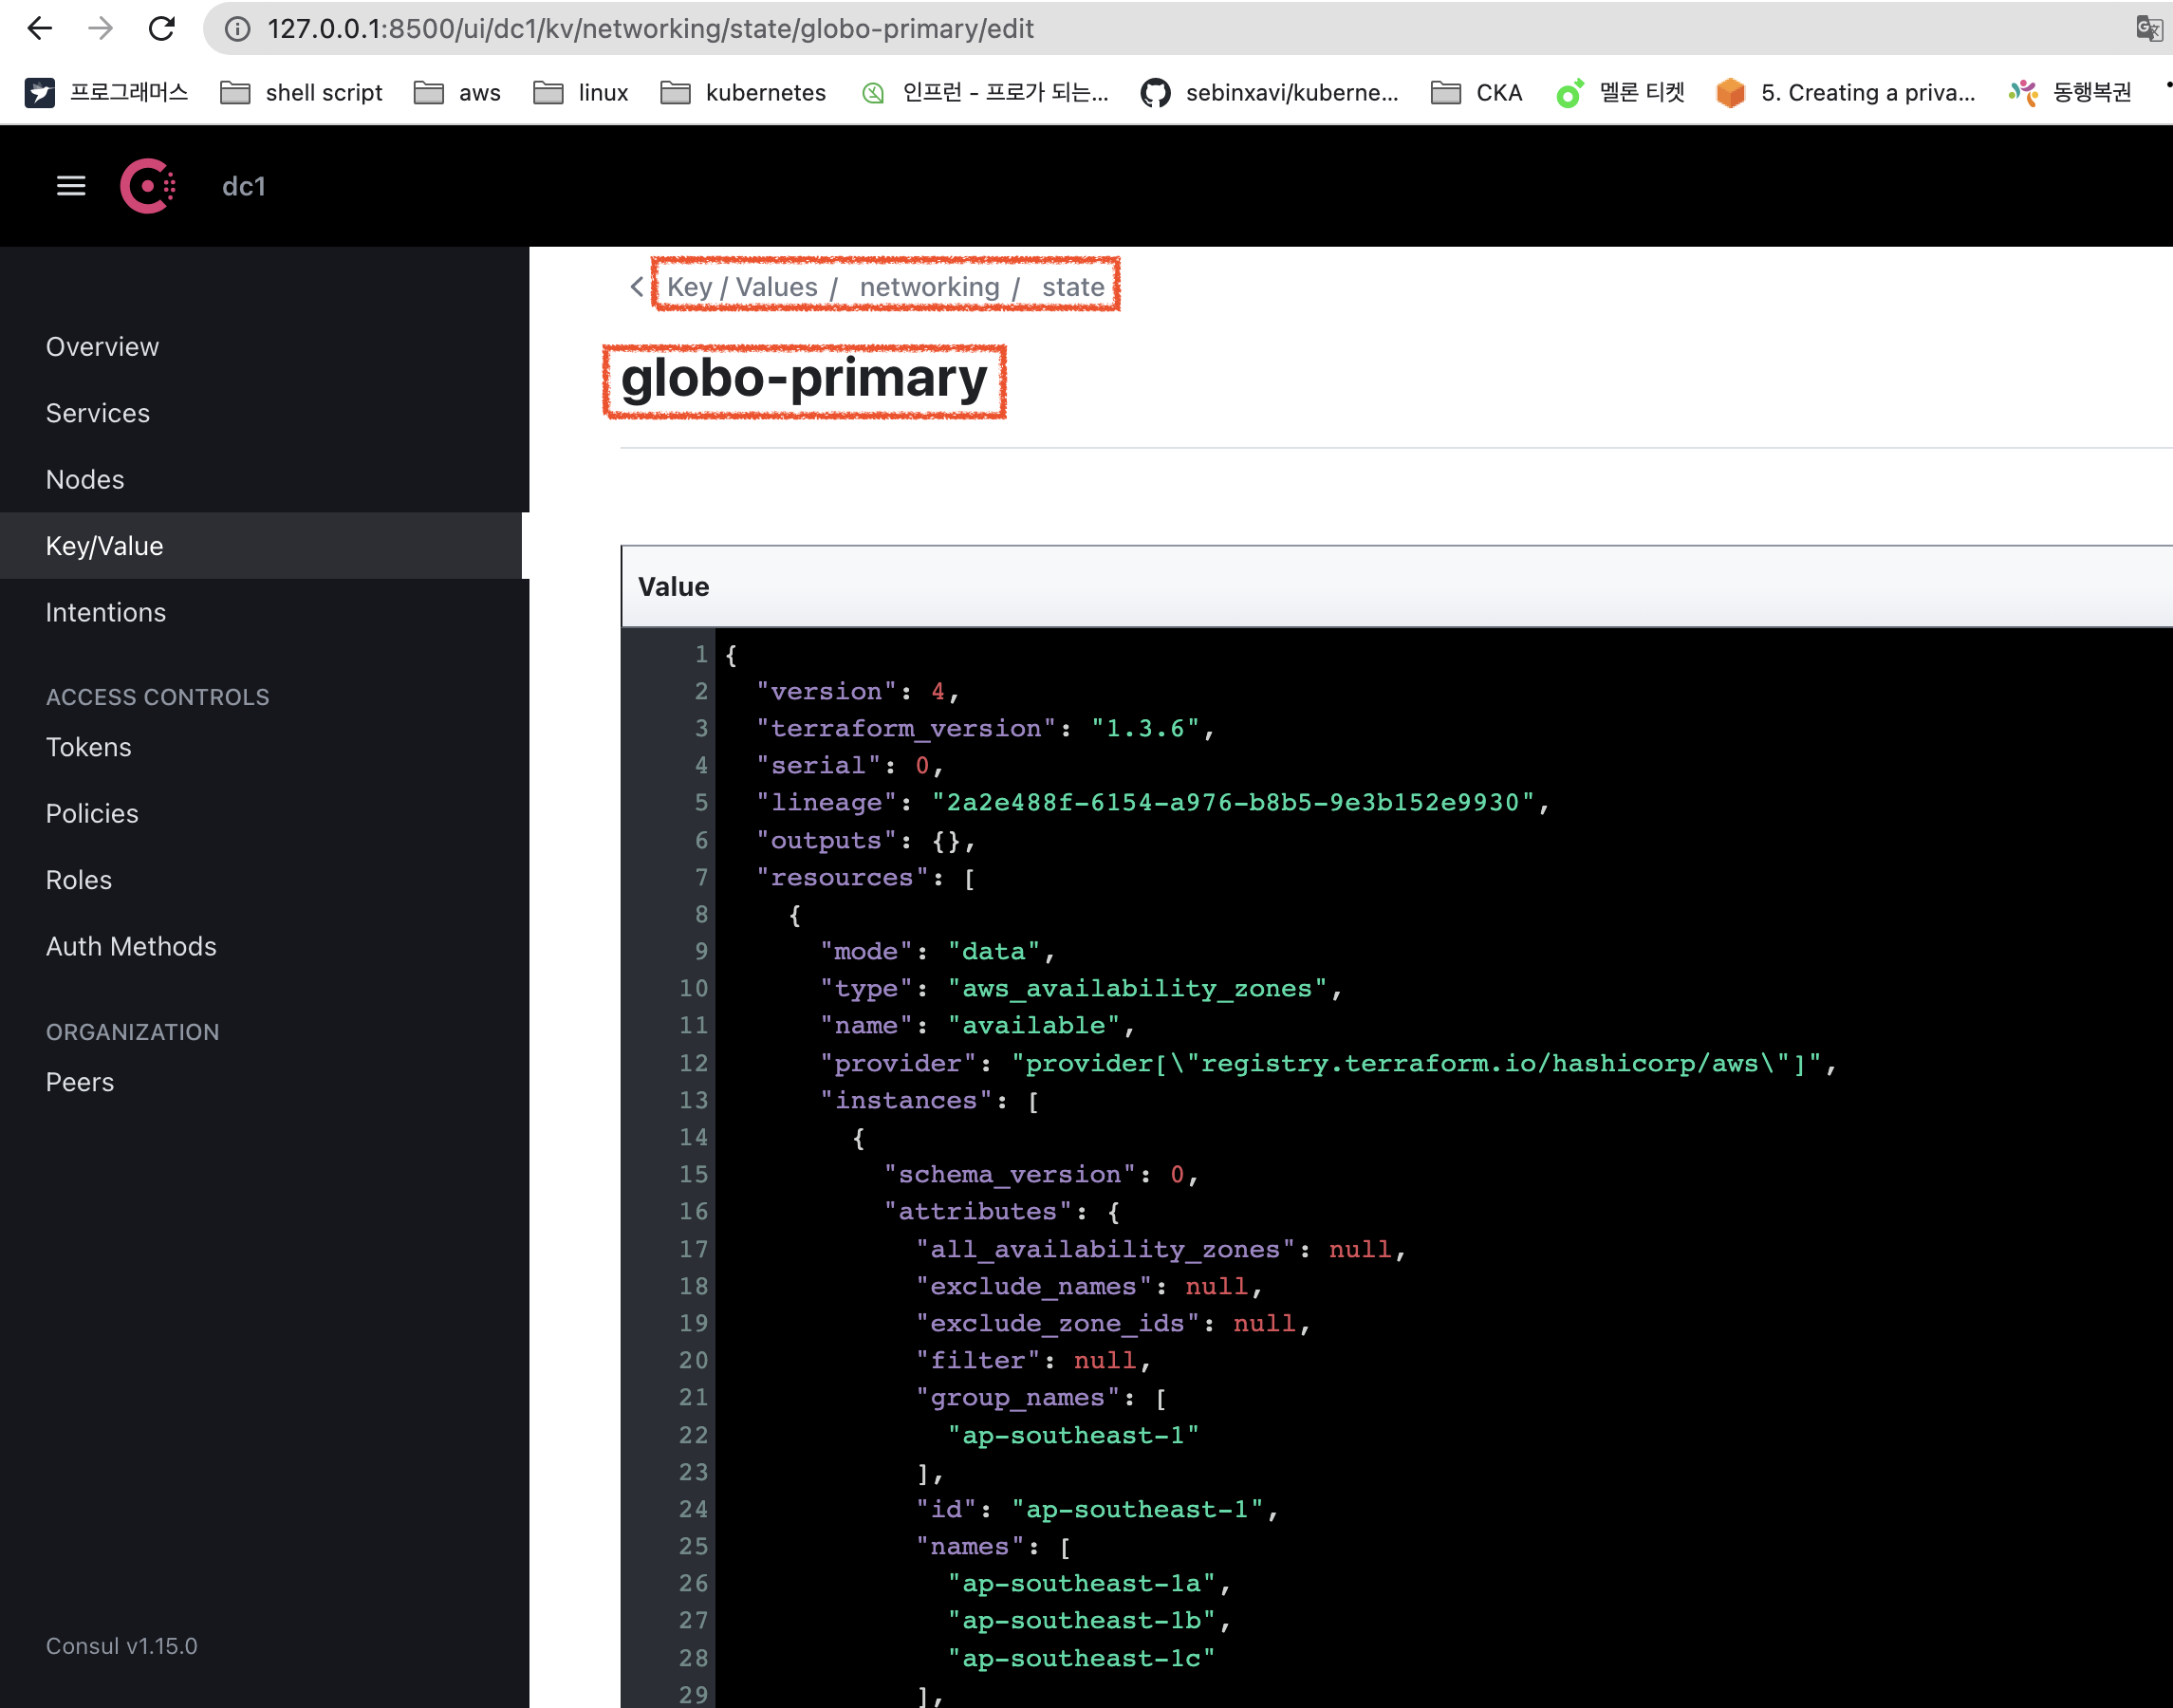The image size is (2173, 1708).
Task: Click the state breadcrumb link
Action: [x=1073, y=287]
